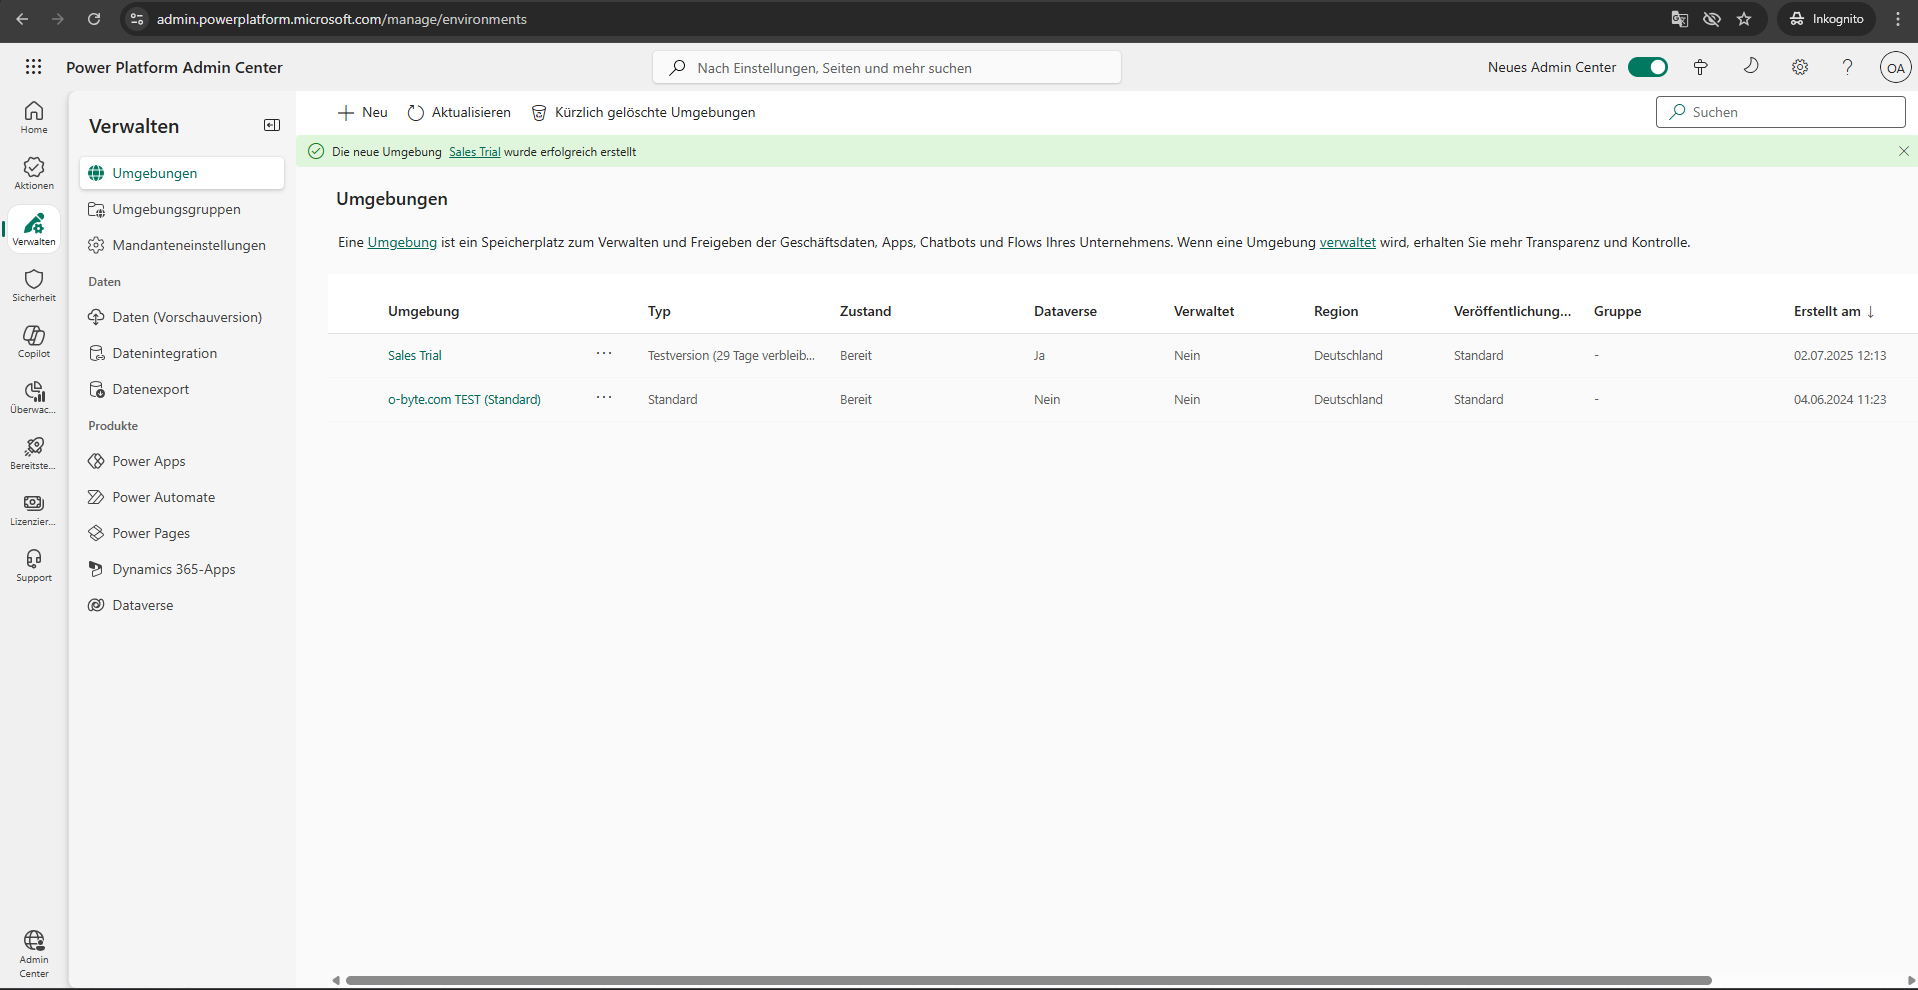Click the help question mark icon
1918x990 pixels.
click(1847, 67)
